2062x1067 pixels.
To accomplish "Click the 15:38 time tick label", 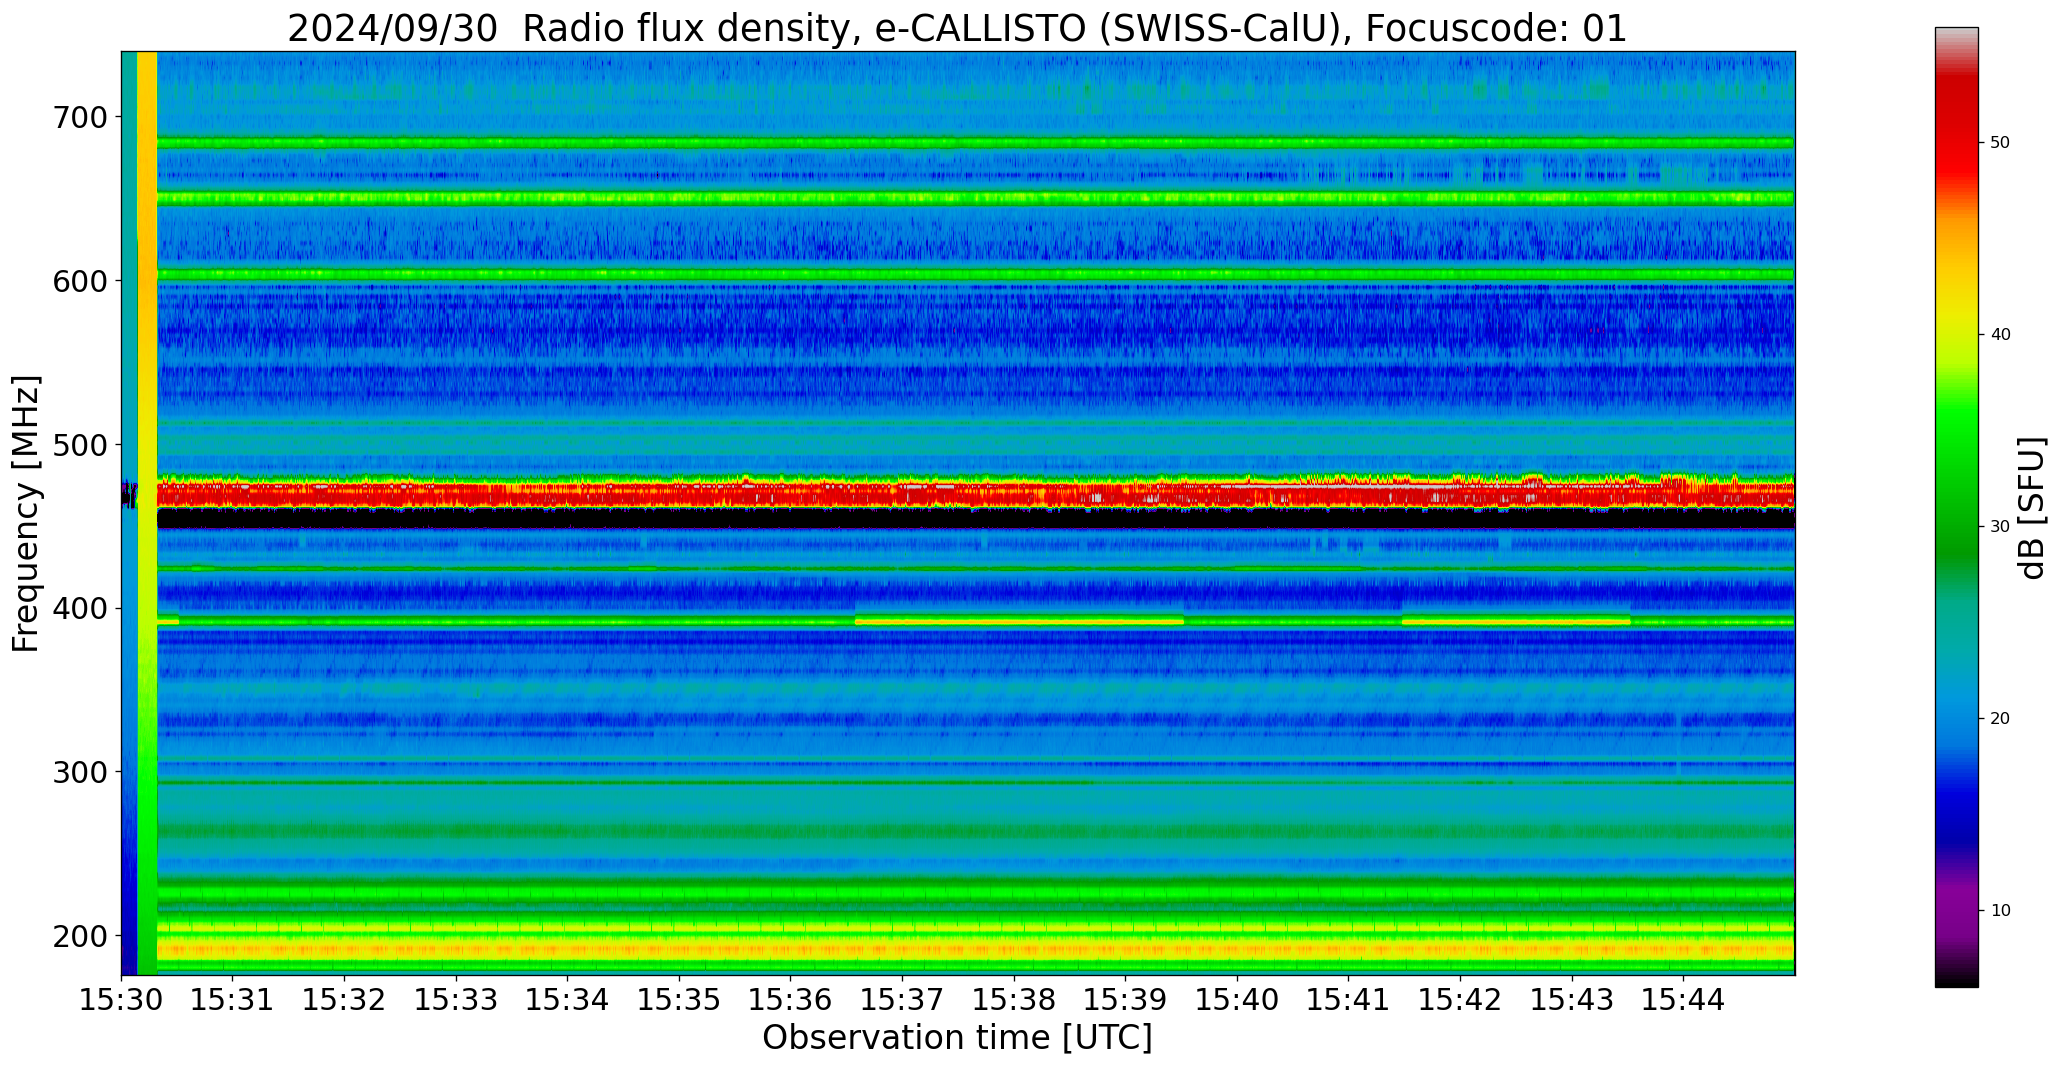I will point(1014,999).
